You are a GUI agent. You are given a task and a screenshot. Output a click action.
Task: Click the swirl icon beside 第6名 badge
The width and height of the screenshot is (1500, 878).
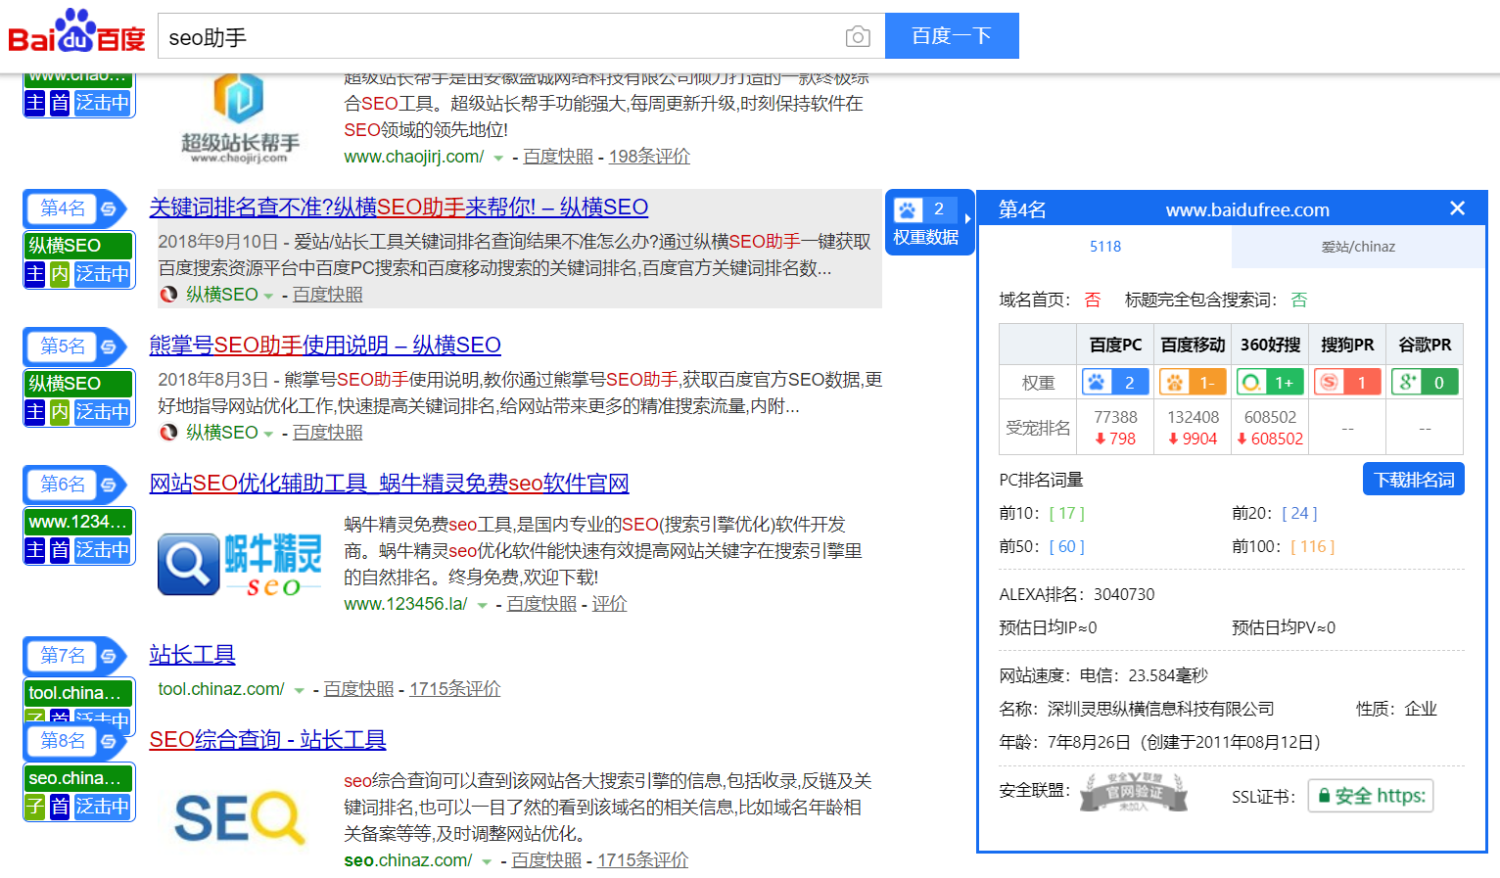pos(109,484)
